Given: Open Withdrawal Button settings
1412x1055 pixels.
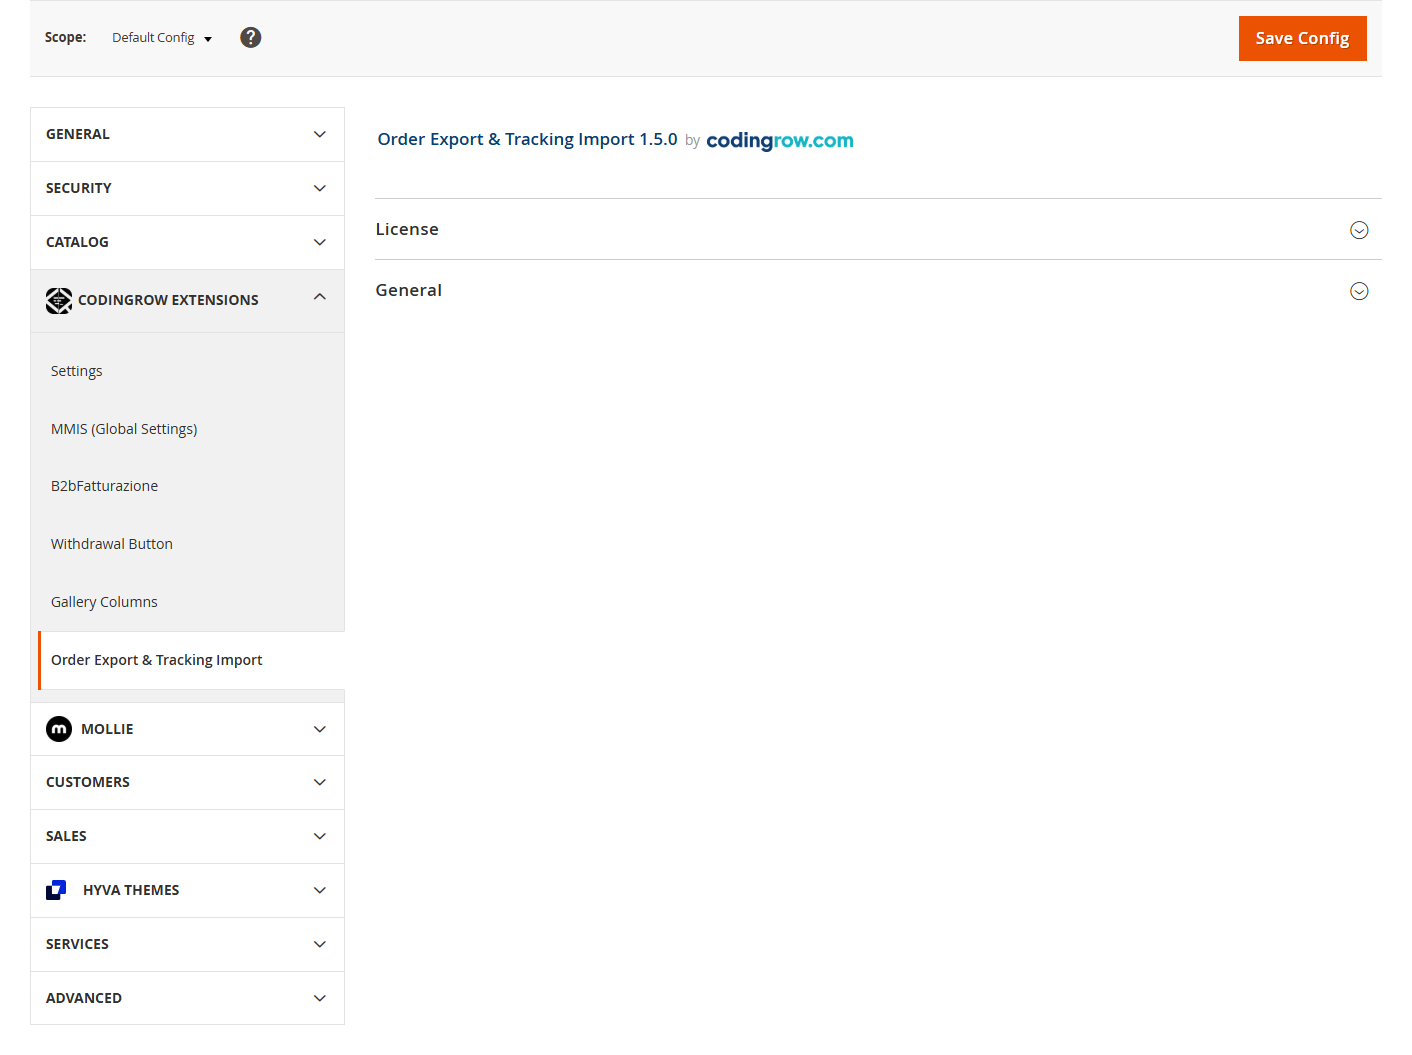Looking at the screenshot, I should click(112, 544).
